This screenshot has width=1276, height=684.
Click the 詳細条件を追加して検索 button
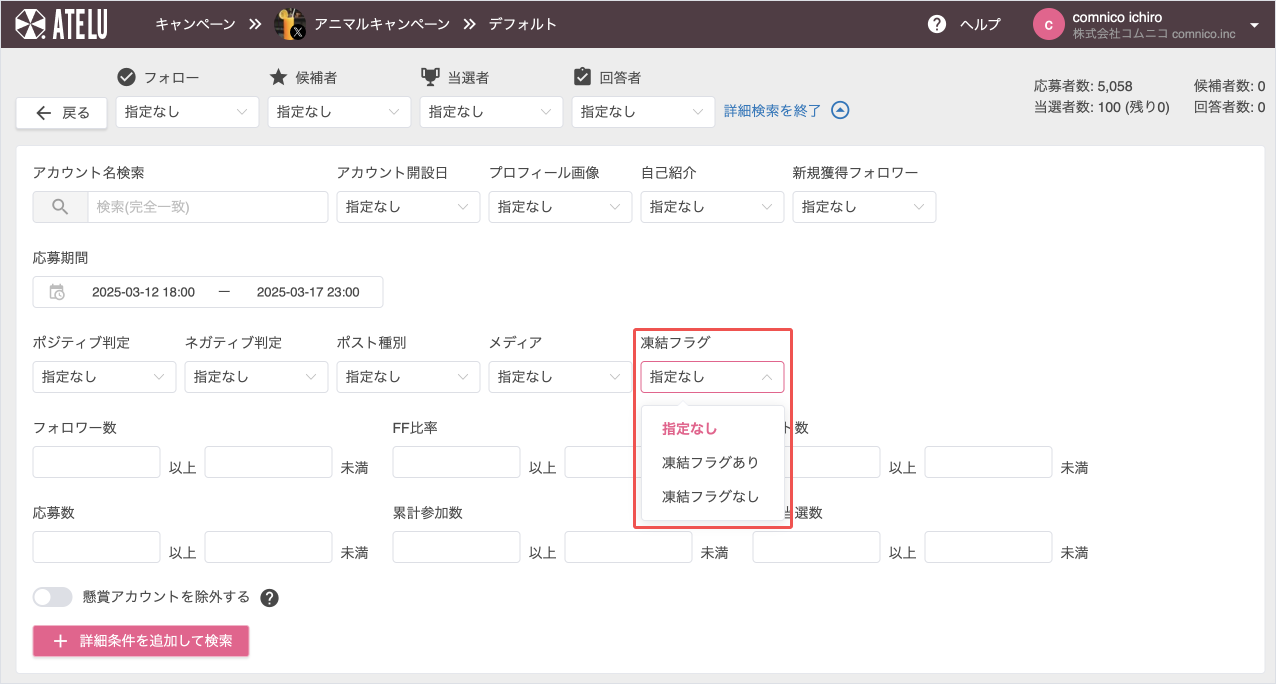(x=141, y=641)
